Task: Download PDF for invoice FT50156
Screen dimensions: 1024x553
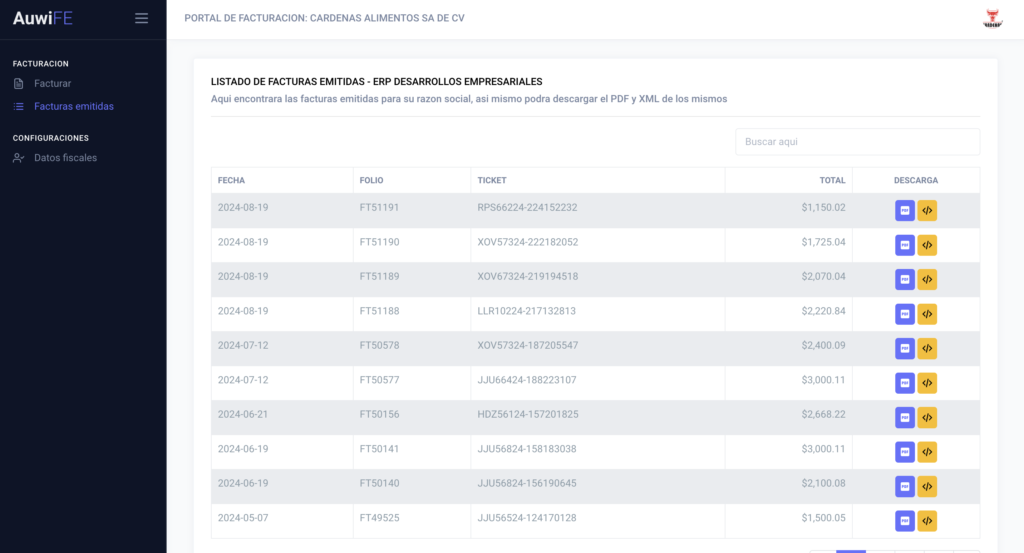Action: click(x=905, y=417)
